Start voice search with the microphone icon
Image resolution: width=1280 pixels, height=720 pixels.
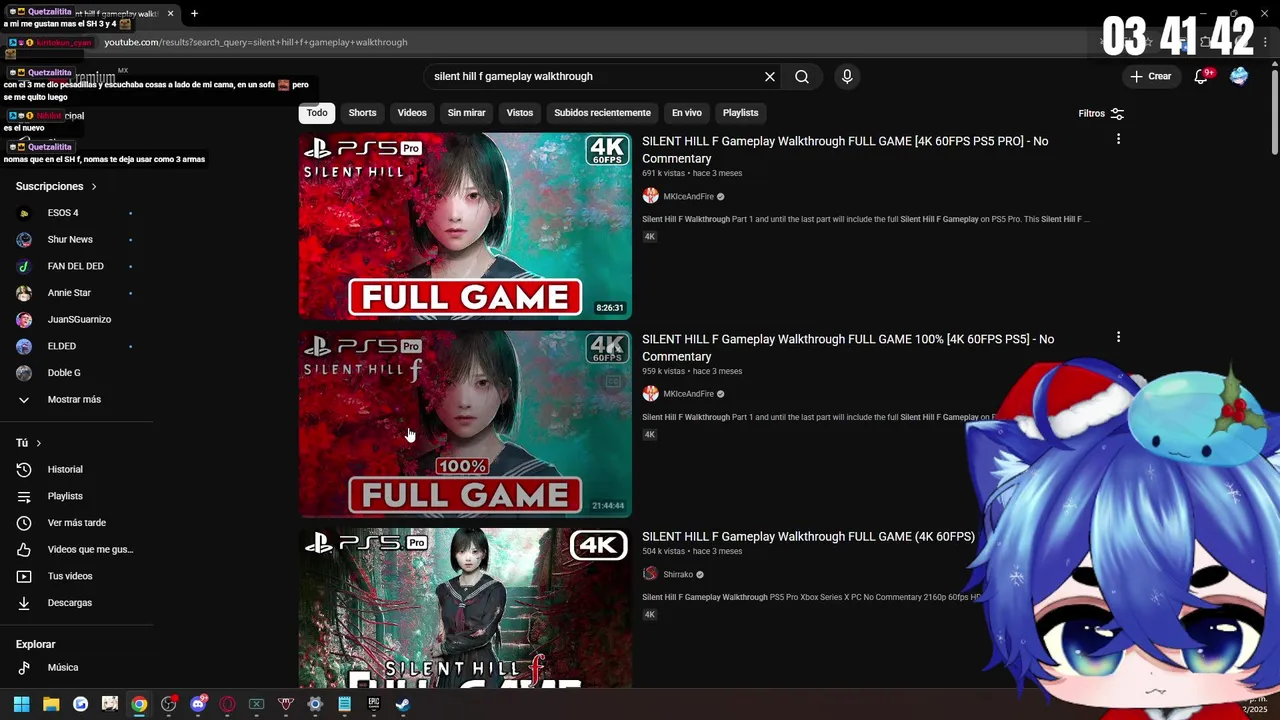847,77
